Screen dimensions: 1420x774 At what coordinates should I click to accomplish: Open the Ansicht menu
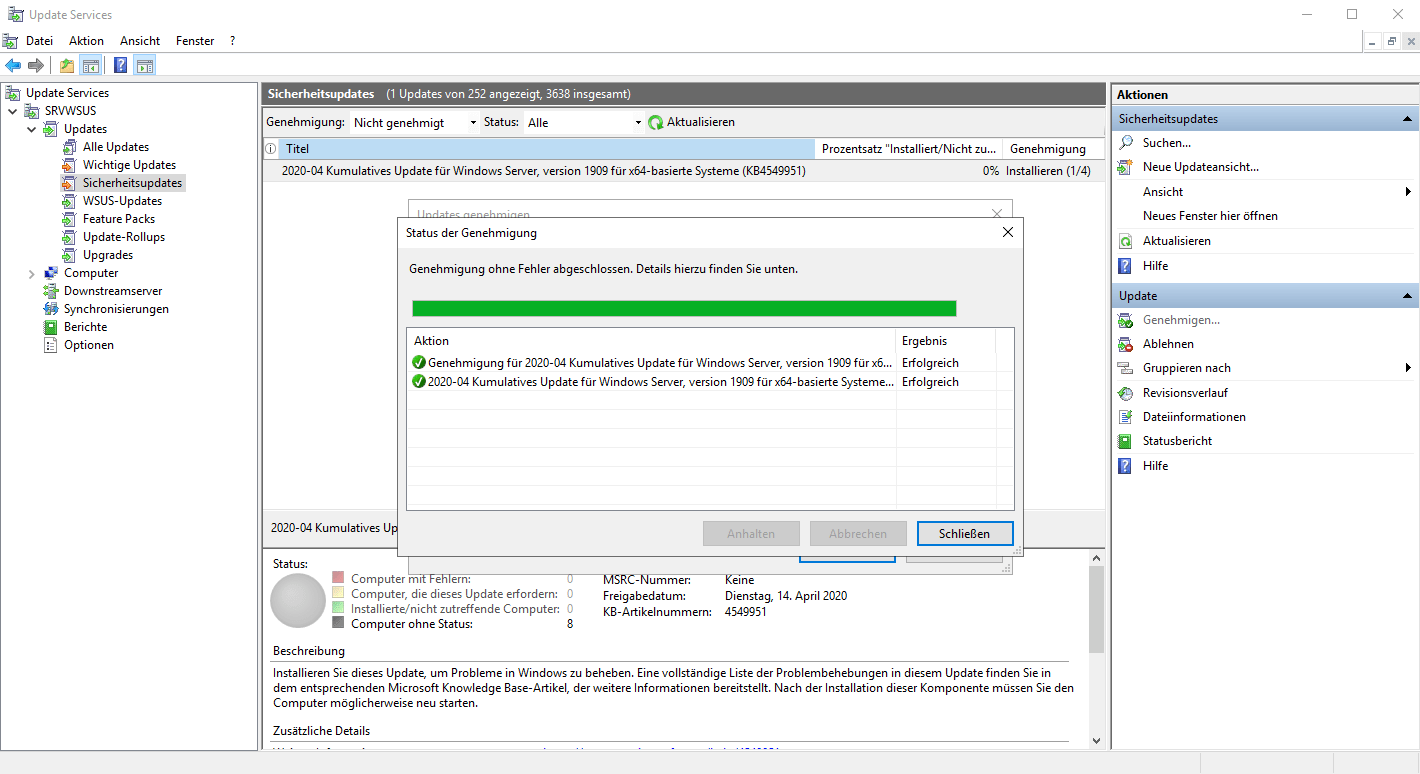pos(140,41)
